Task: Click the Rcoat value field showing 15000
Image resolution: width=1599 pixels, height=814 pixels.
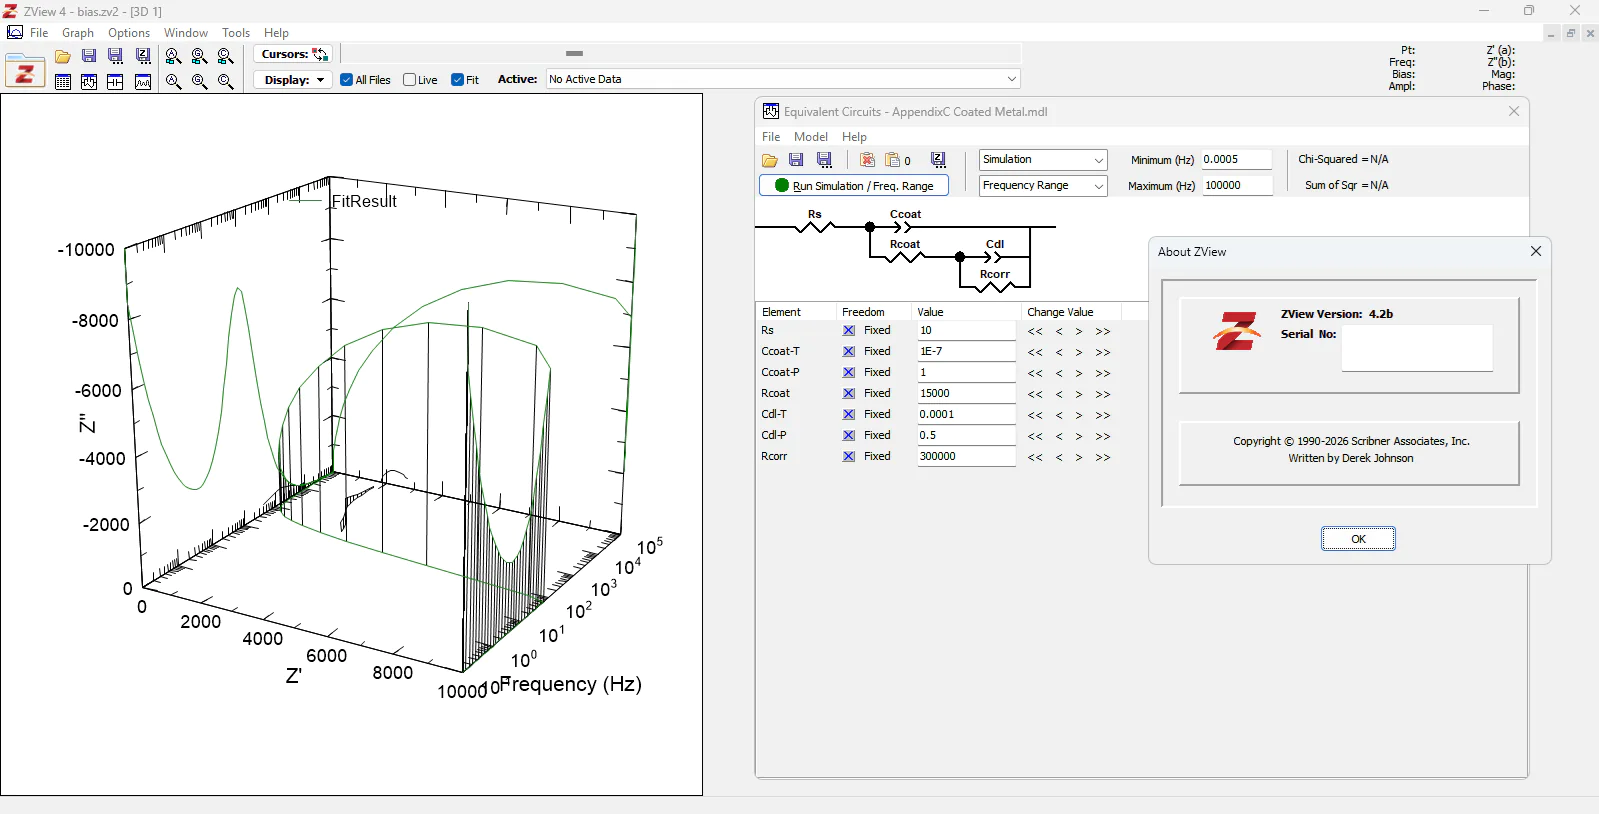Action: (x=966, y=394)
